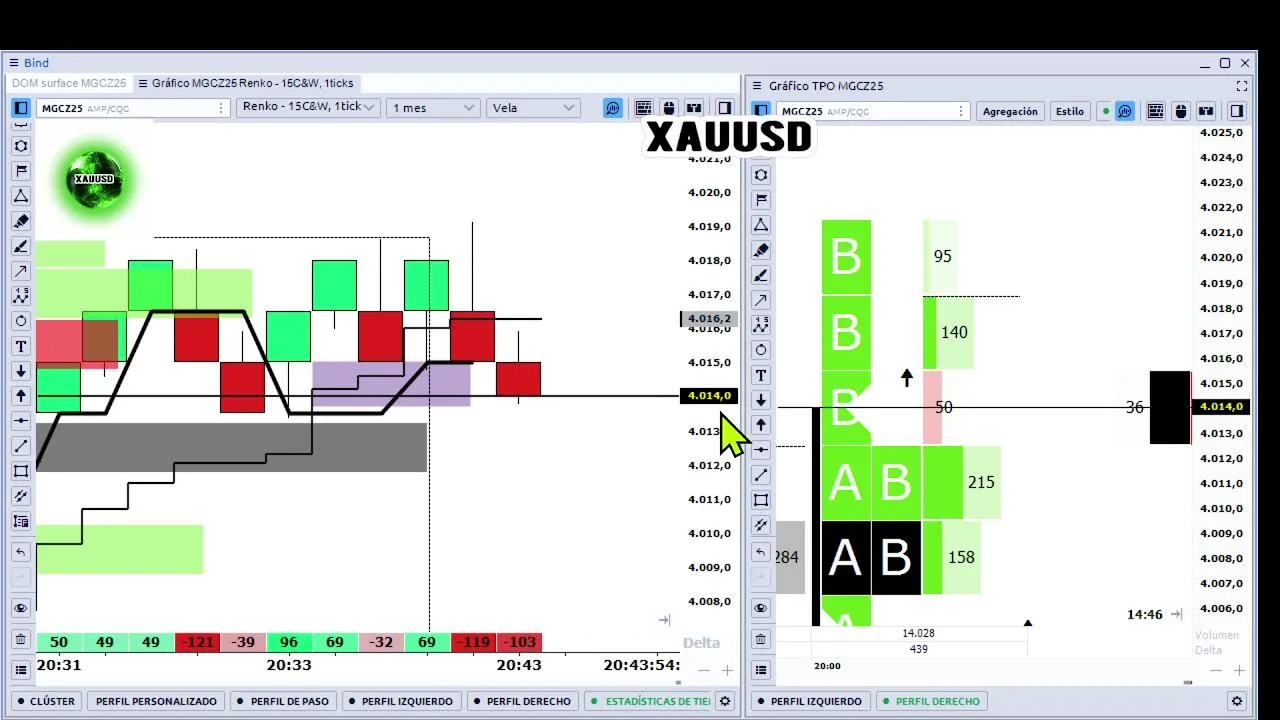Switch to DOM surface MGCZ25 tab
The height and width of the screenshot is (720, 1280).
pyautogui.click(x=68, y=83)
